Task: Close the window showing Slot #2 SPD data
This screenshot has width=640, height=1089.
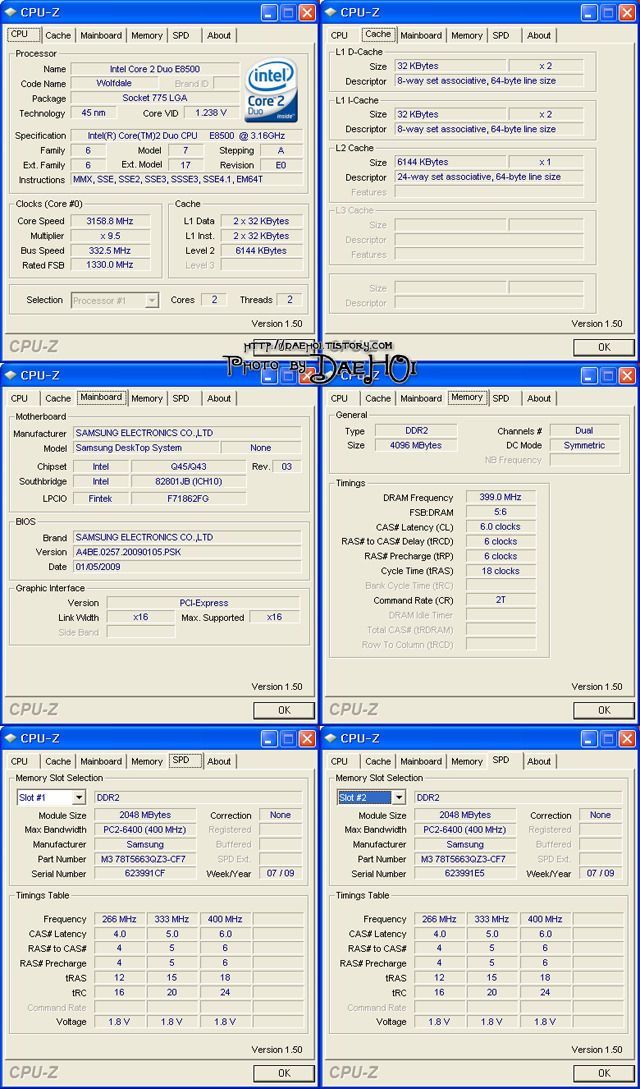Action: pos(627,738)
